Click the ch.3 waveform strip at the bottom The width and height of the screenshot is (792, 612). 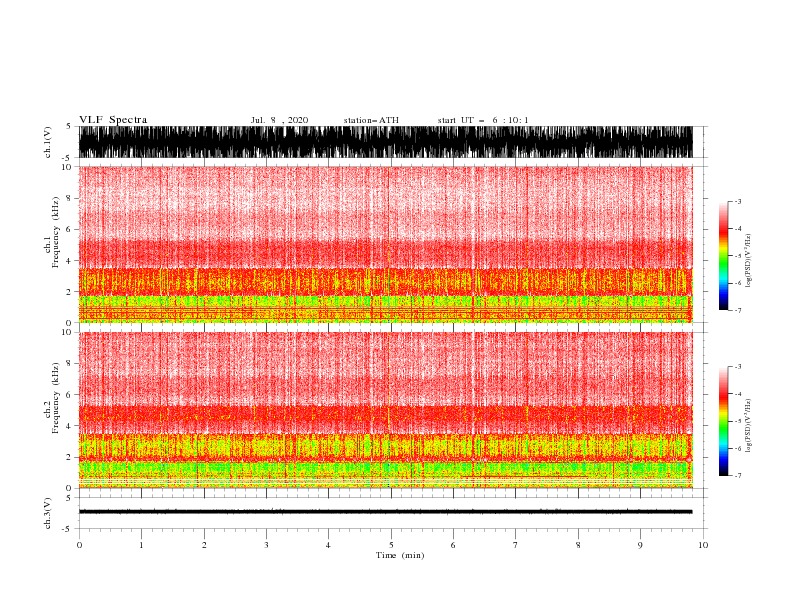386,513
